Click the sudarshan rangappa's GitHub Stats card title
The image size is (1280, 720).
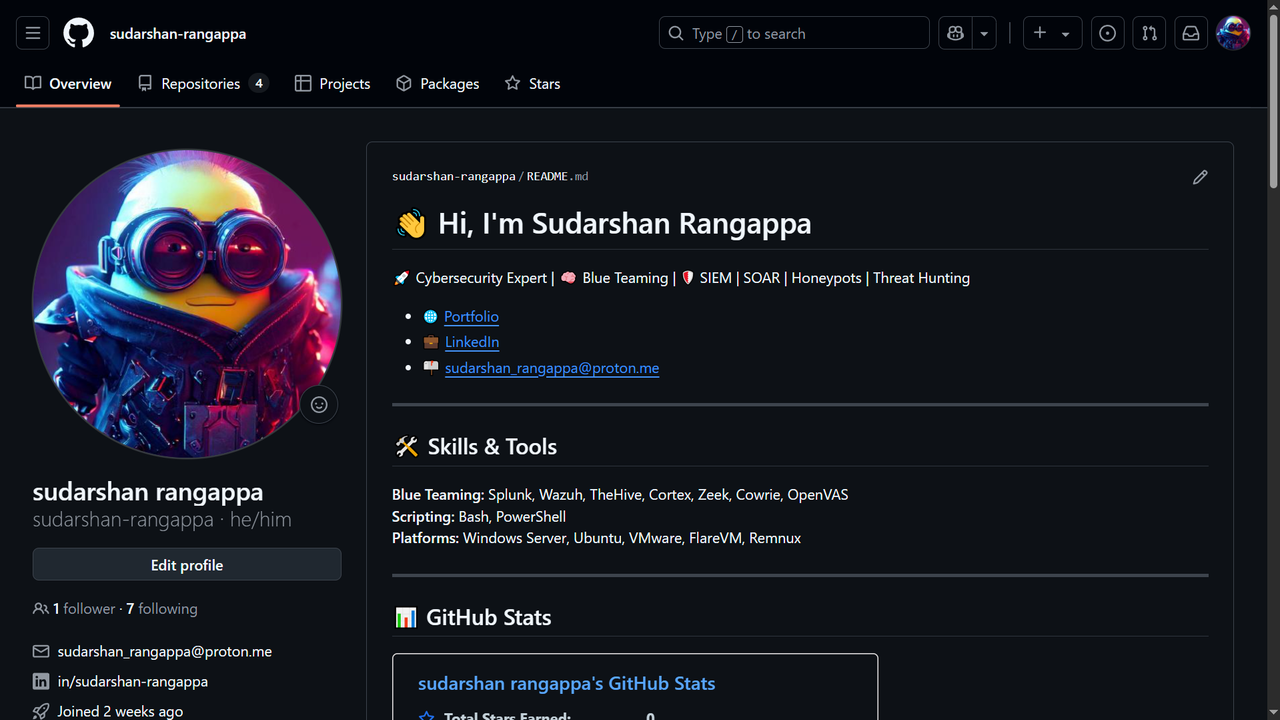click(x=567, y=684)
